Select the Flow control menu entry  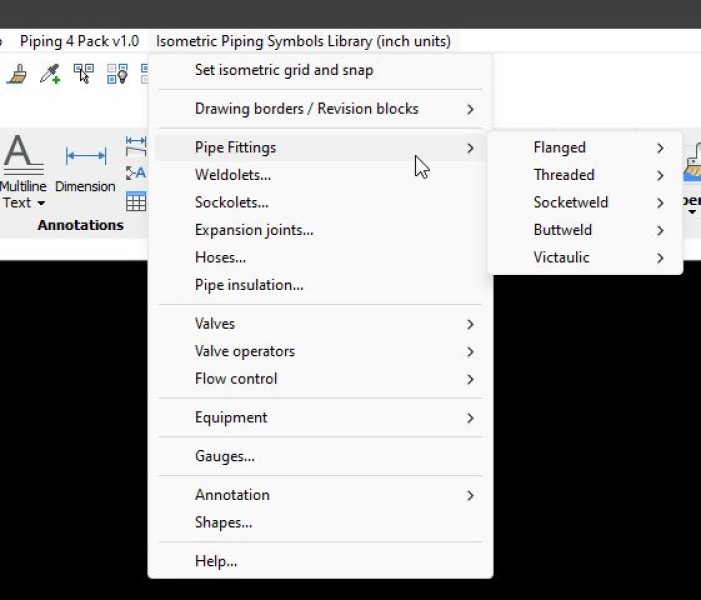(320, 379)
